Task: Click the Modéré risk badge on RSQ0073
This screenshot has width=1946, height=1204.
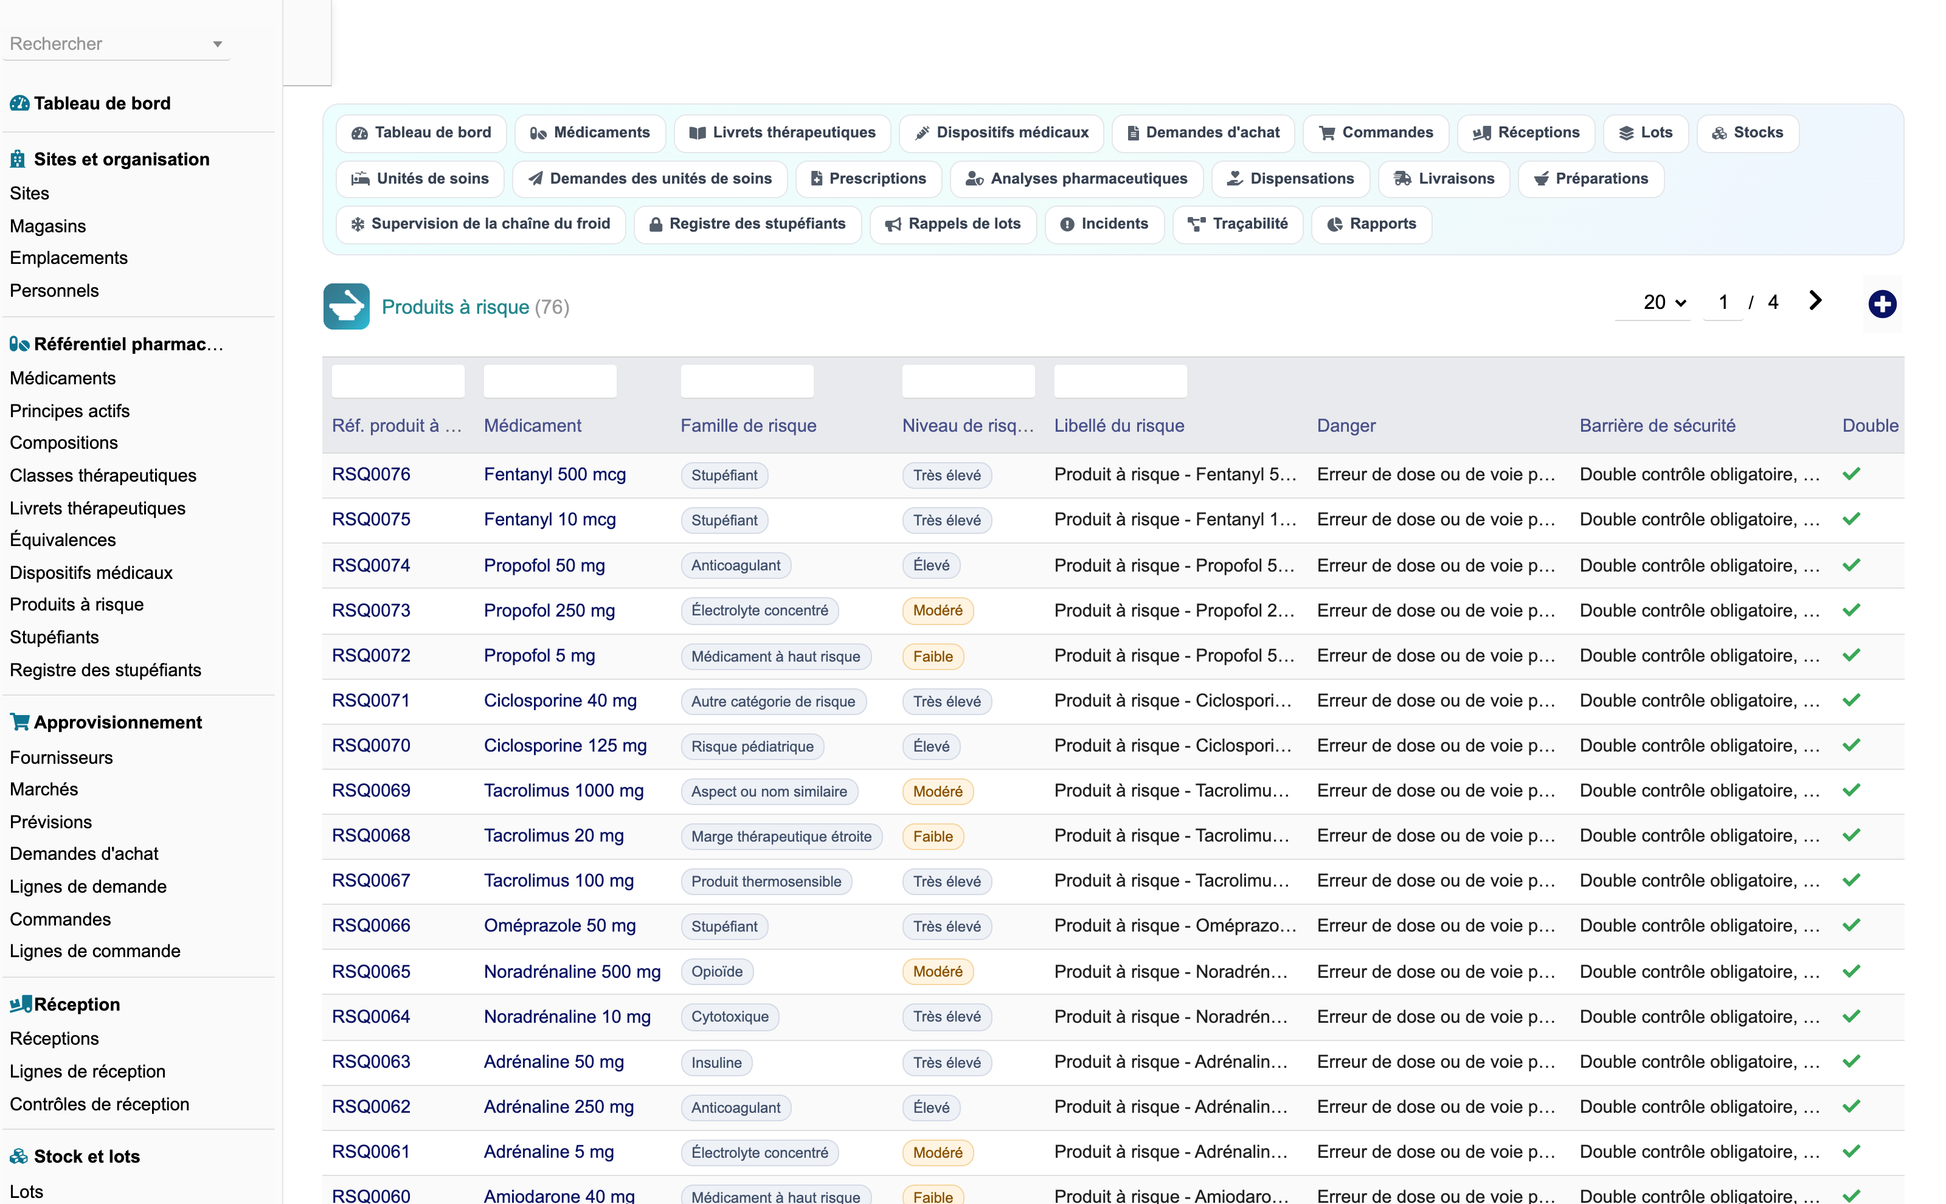Action: click(937, 610)
